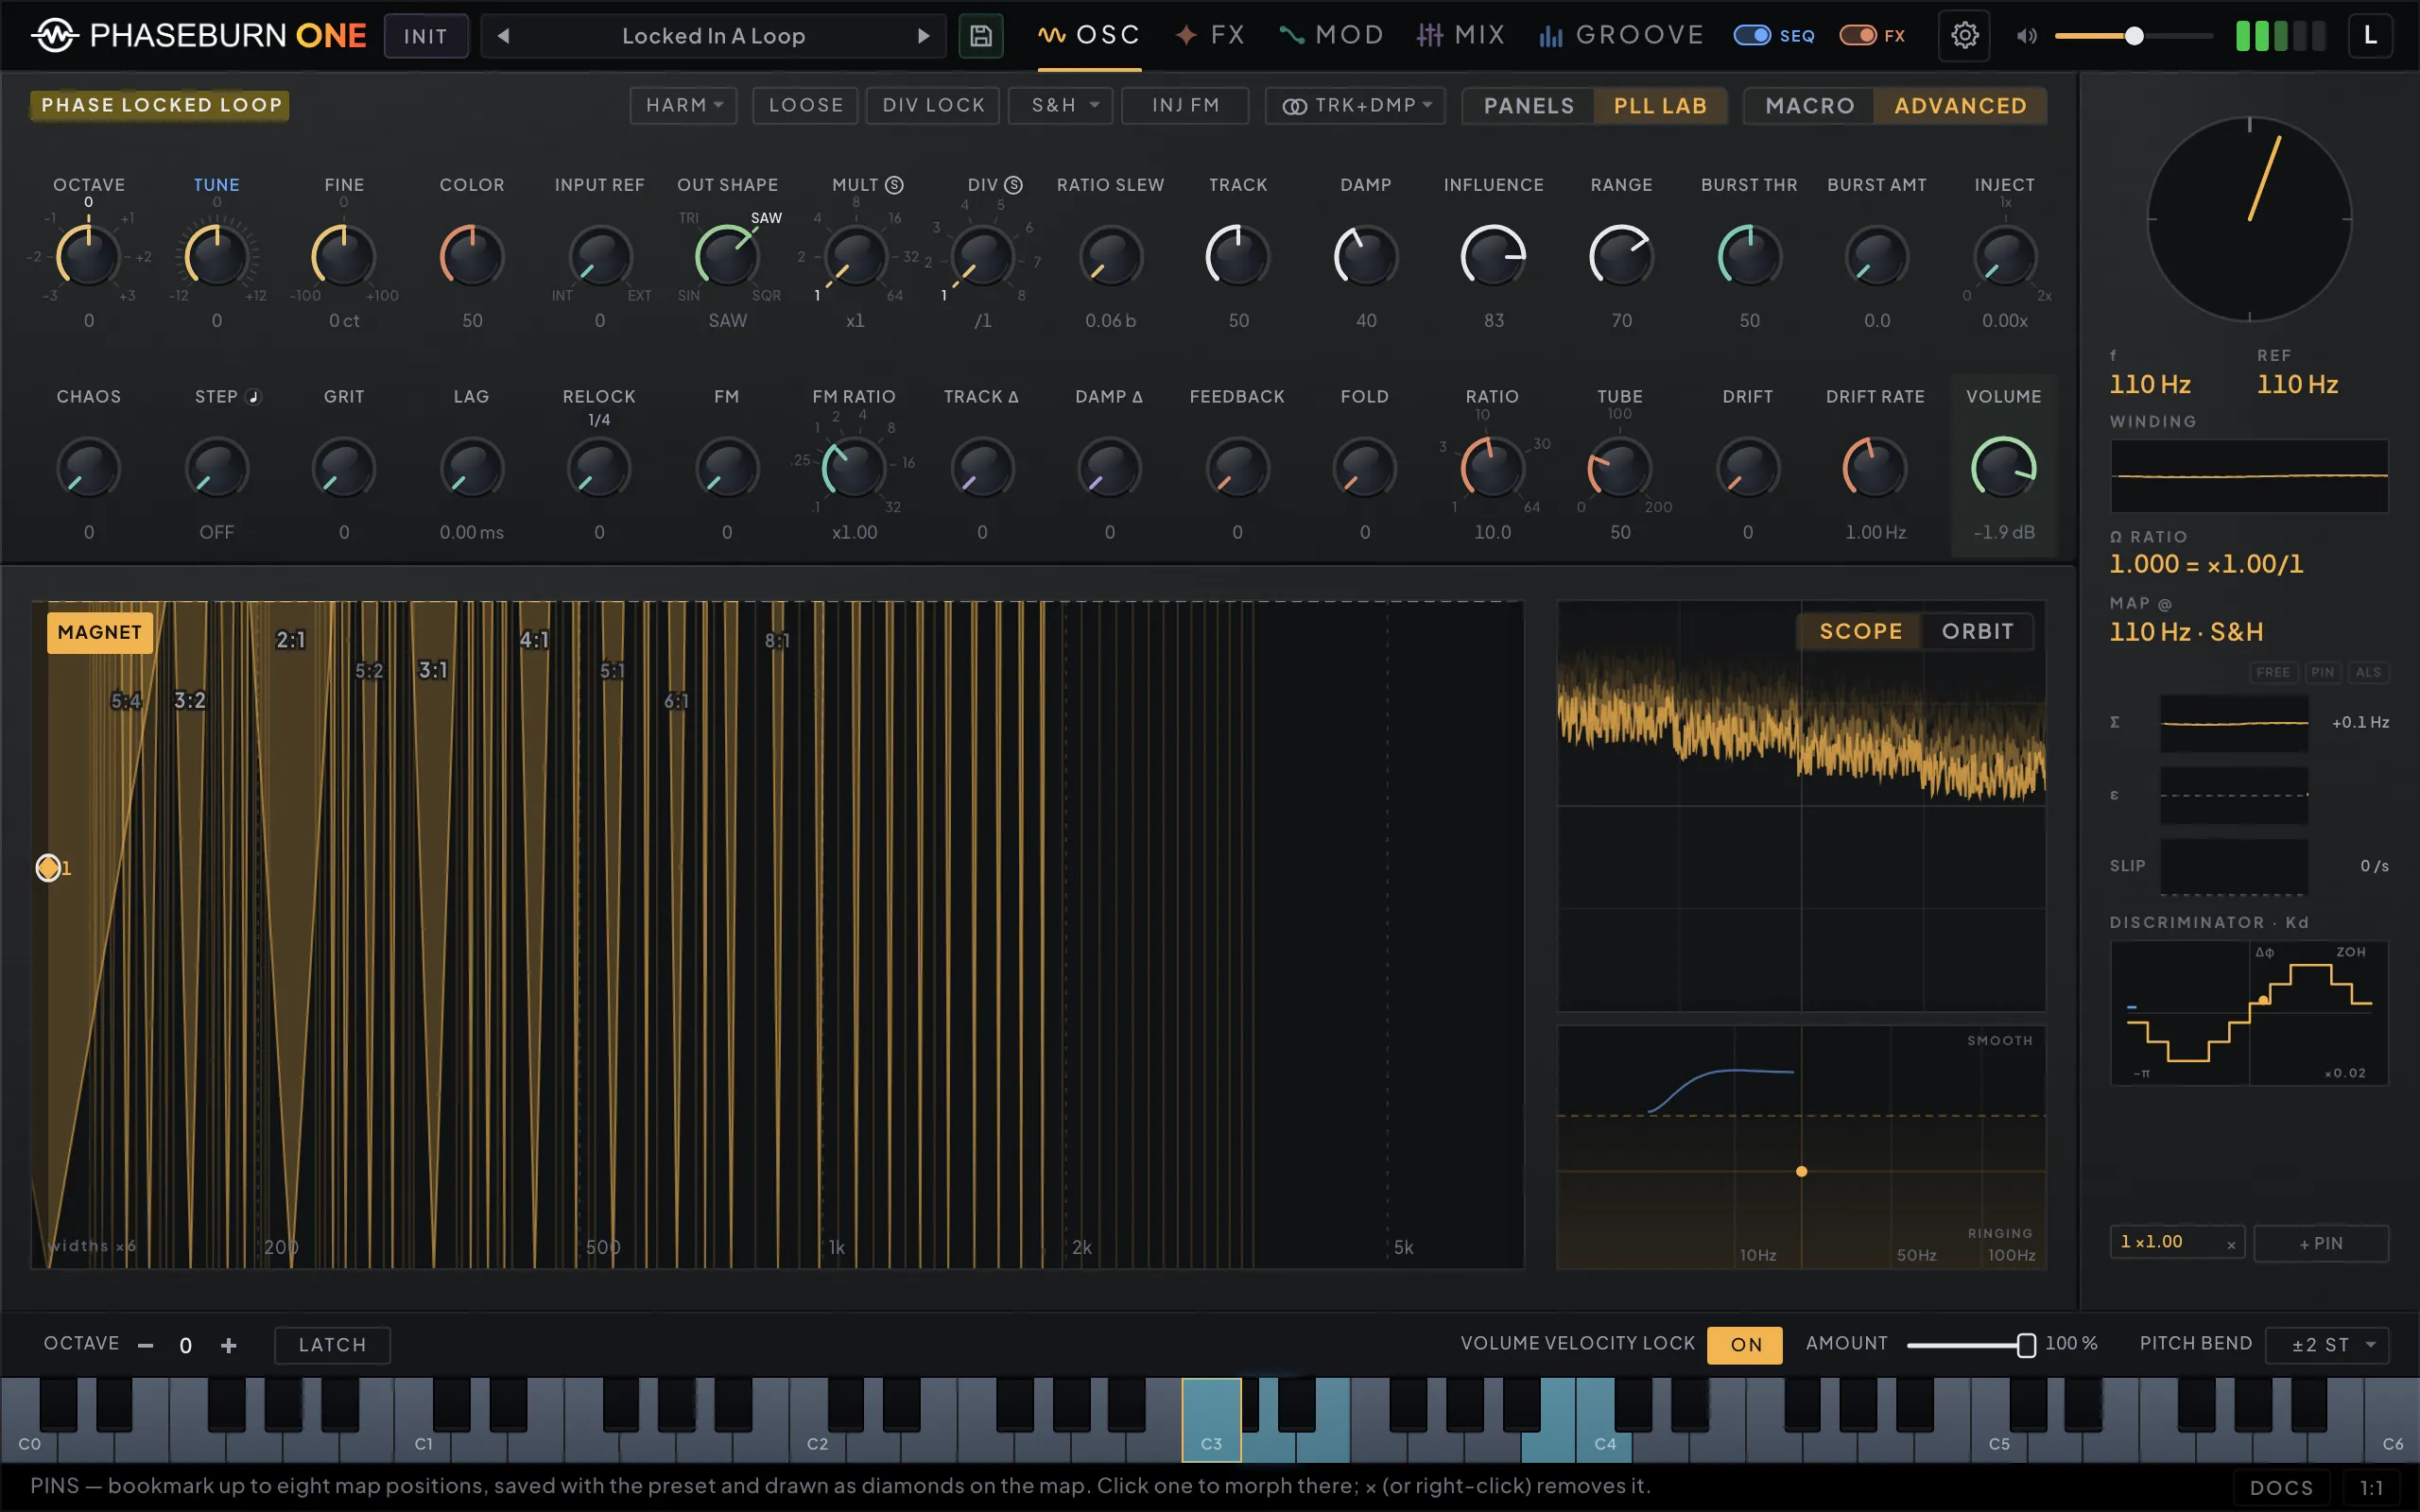Viewport: 2420px width, 1512px height.
Task: Click the DIV sync S icon
Action: pyautogui.click(x=1013, y=185)
